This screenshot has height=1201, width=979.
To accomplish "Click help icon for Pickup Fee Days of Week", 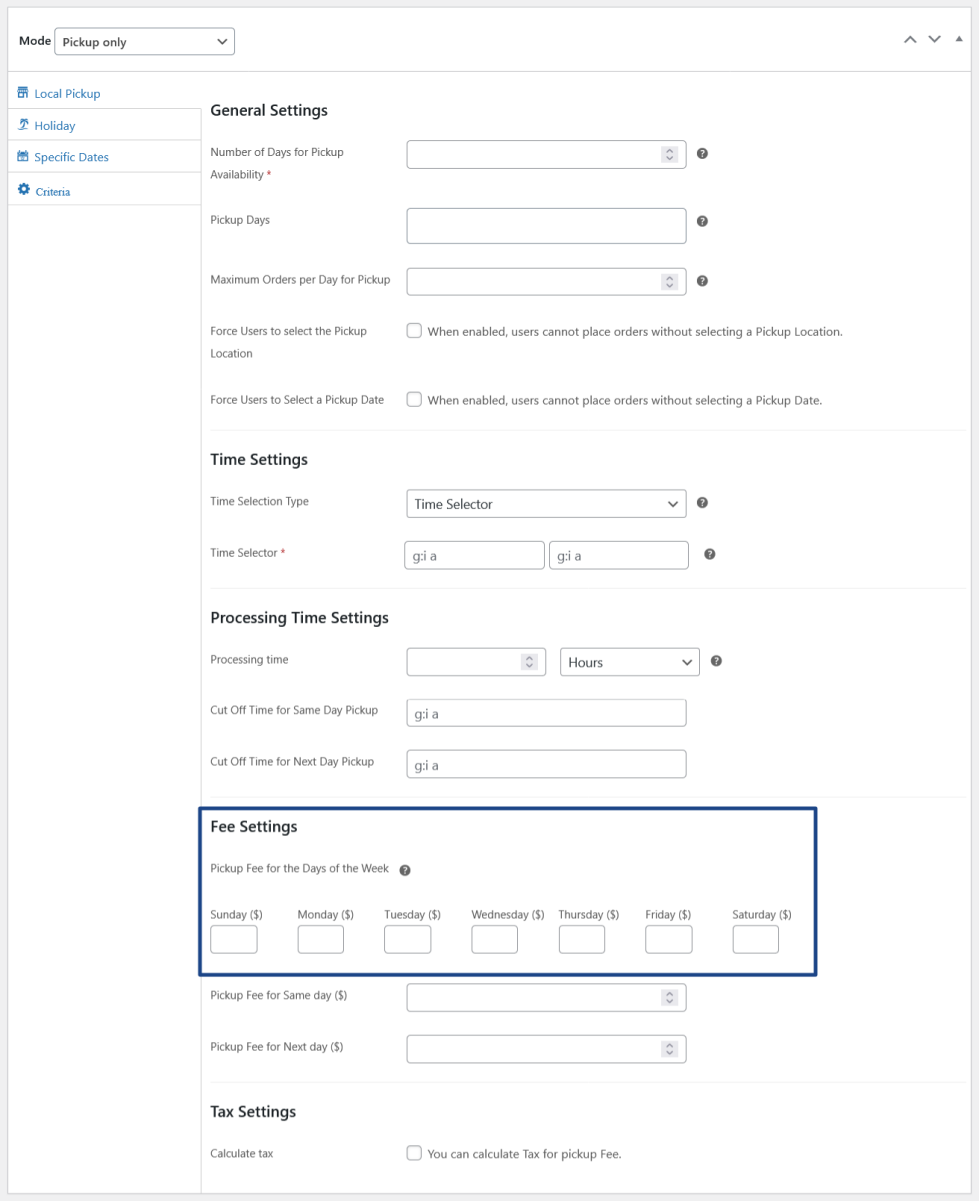I will point(405,870).
